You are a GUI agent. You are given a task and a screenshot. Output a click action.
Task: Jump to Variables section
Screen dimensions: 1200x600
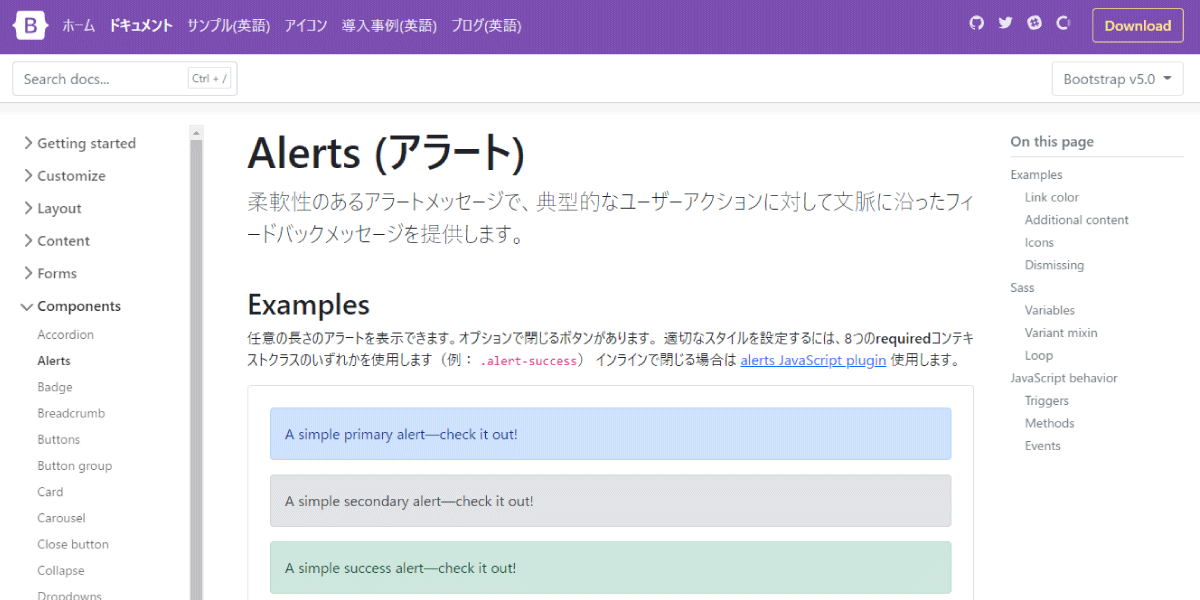[1050, 310]
